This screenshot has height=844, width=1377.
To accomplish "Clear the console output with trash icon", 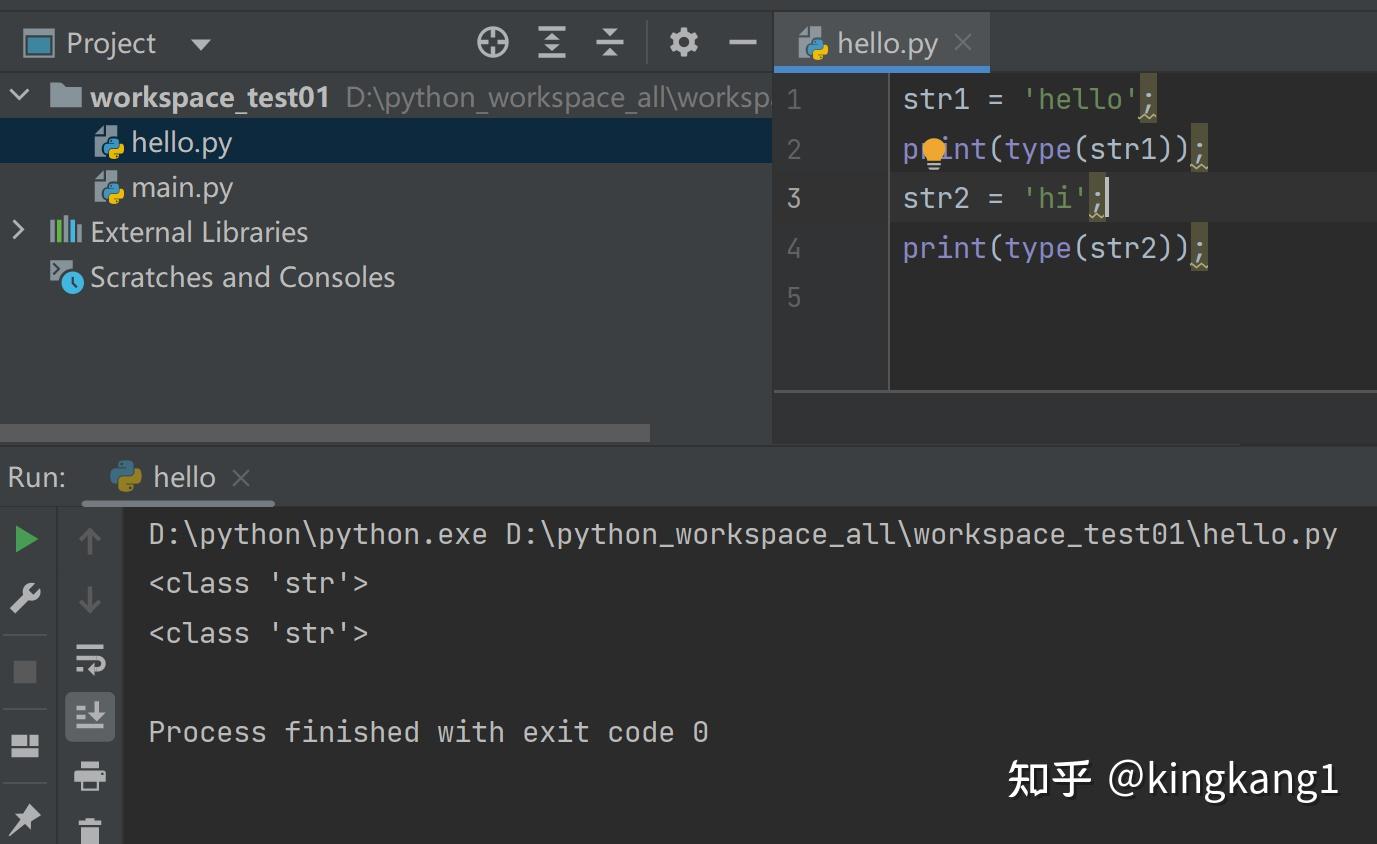I will coord(89,831).
